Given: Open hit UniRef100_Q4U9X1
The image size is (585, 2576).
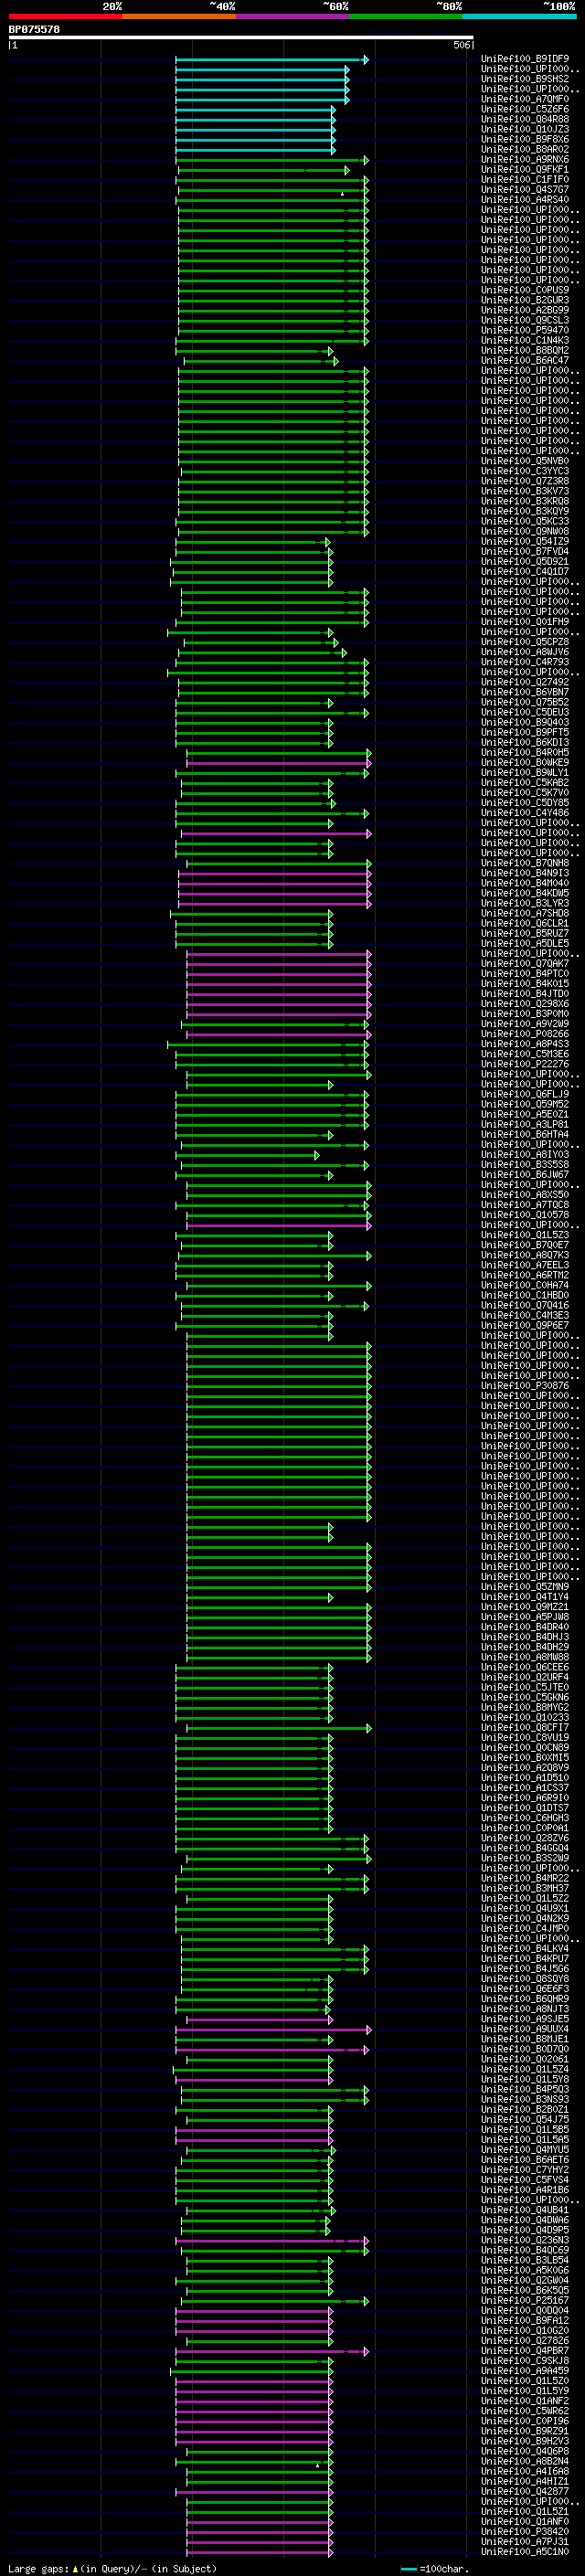Looking at the screenshot, I should tap(525, 1908).
